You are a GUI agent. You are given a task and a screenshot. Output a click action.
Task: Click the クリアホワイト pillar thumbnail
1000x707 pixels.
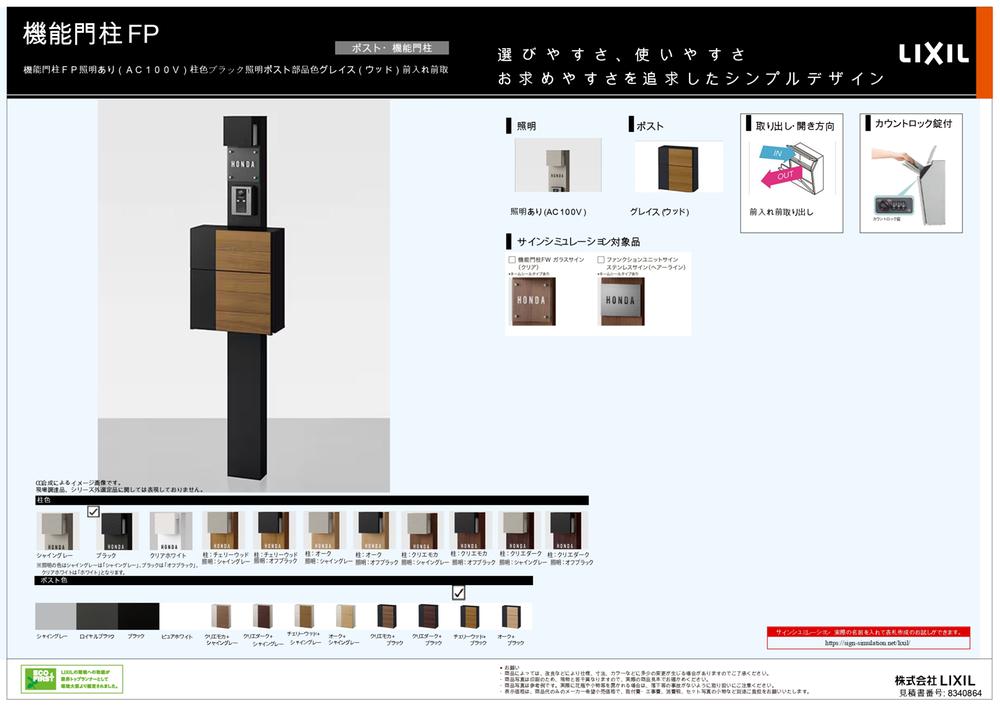coord(170,531)
